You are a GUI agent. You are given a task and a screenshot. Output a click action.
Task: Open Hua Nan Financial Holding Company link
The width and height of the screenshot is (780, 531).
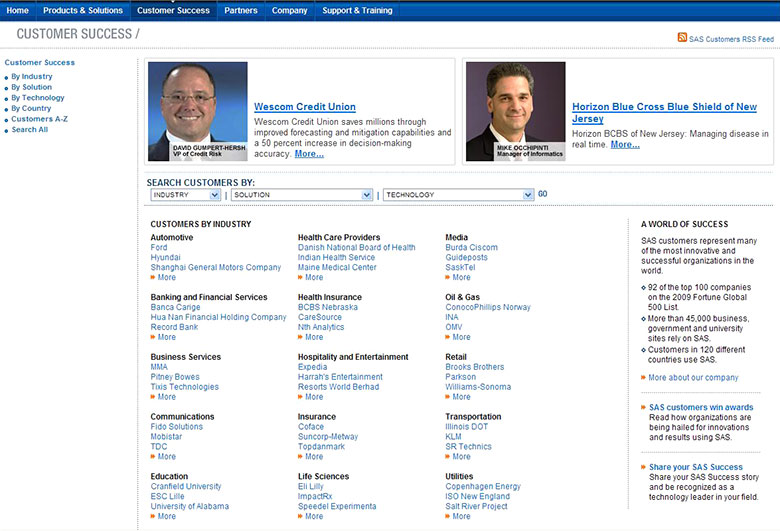pyautogui.click(x=218, y=317)
